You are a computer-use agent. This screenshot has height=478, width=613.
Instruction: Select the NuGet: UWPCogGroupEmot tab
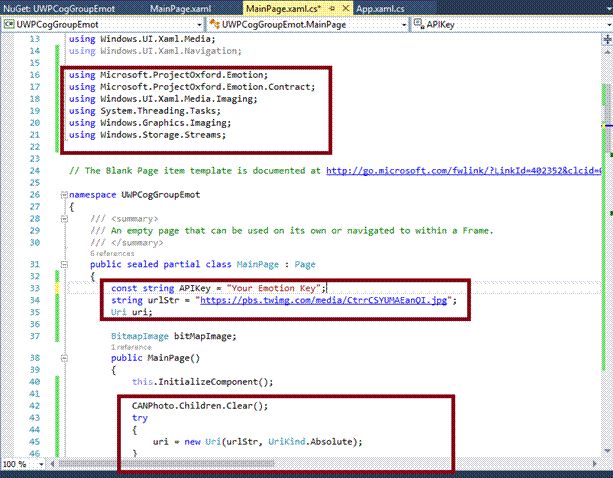pyautogui.click(x=59, y=9)
